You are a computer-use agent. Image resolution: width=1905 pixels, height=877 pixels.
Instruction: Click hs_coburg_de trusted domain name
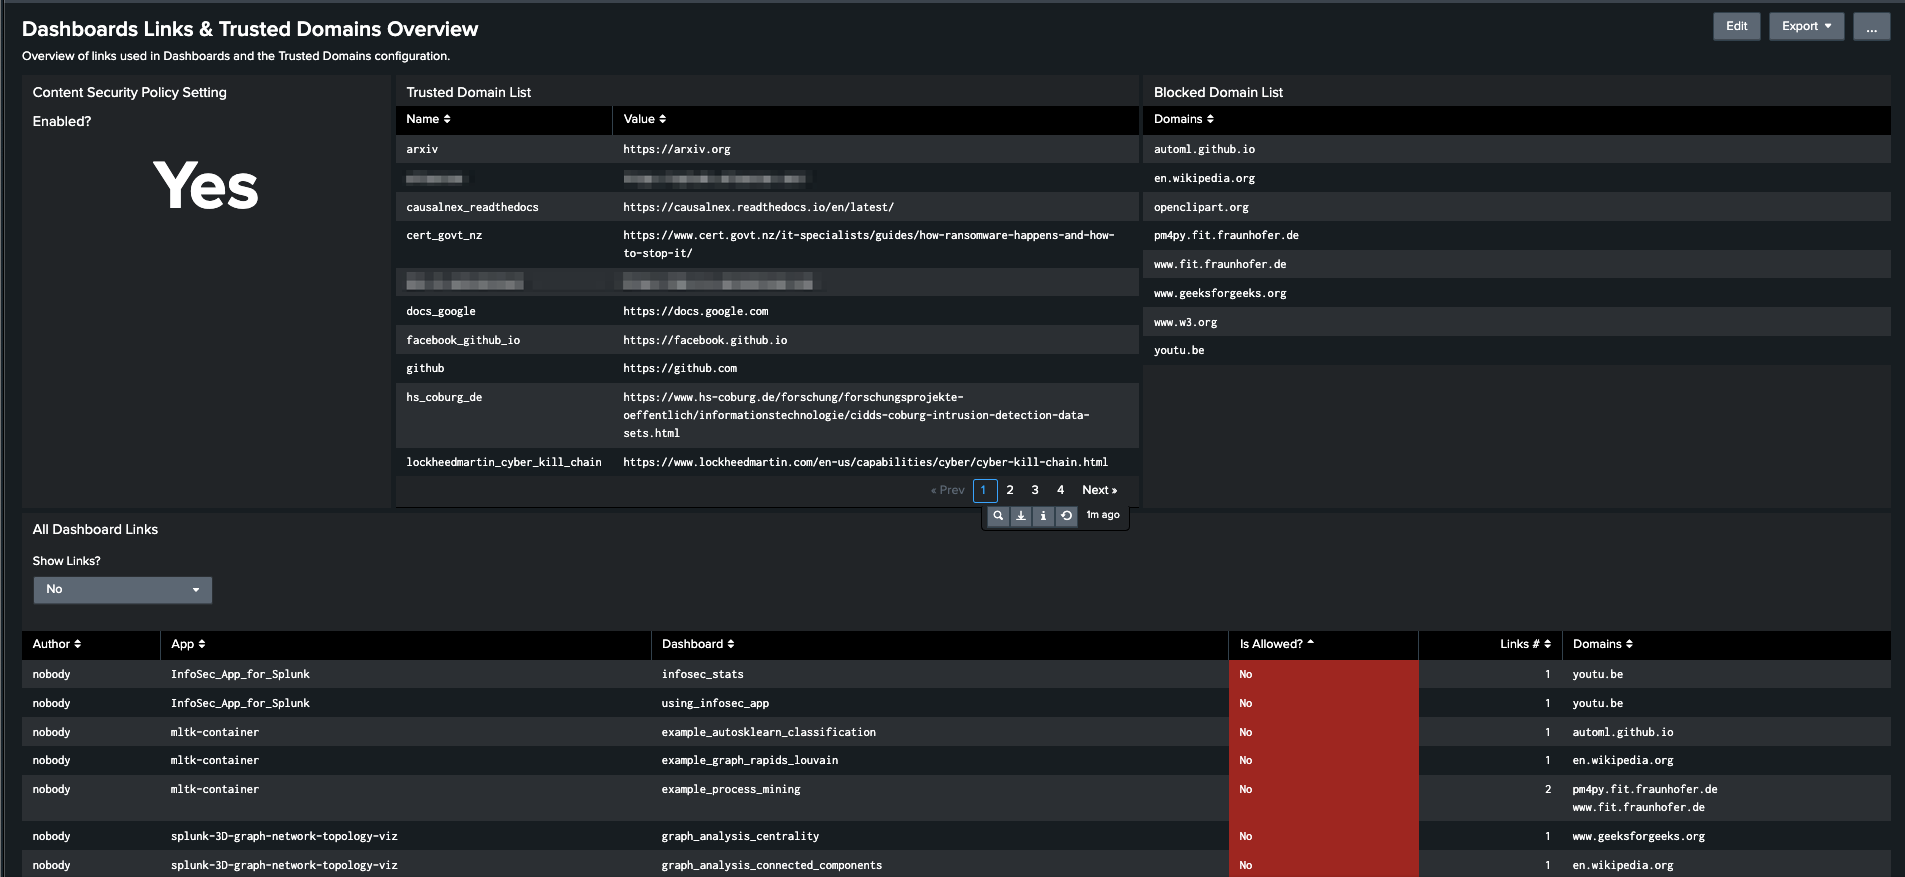pos(444,397)
